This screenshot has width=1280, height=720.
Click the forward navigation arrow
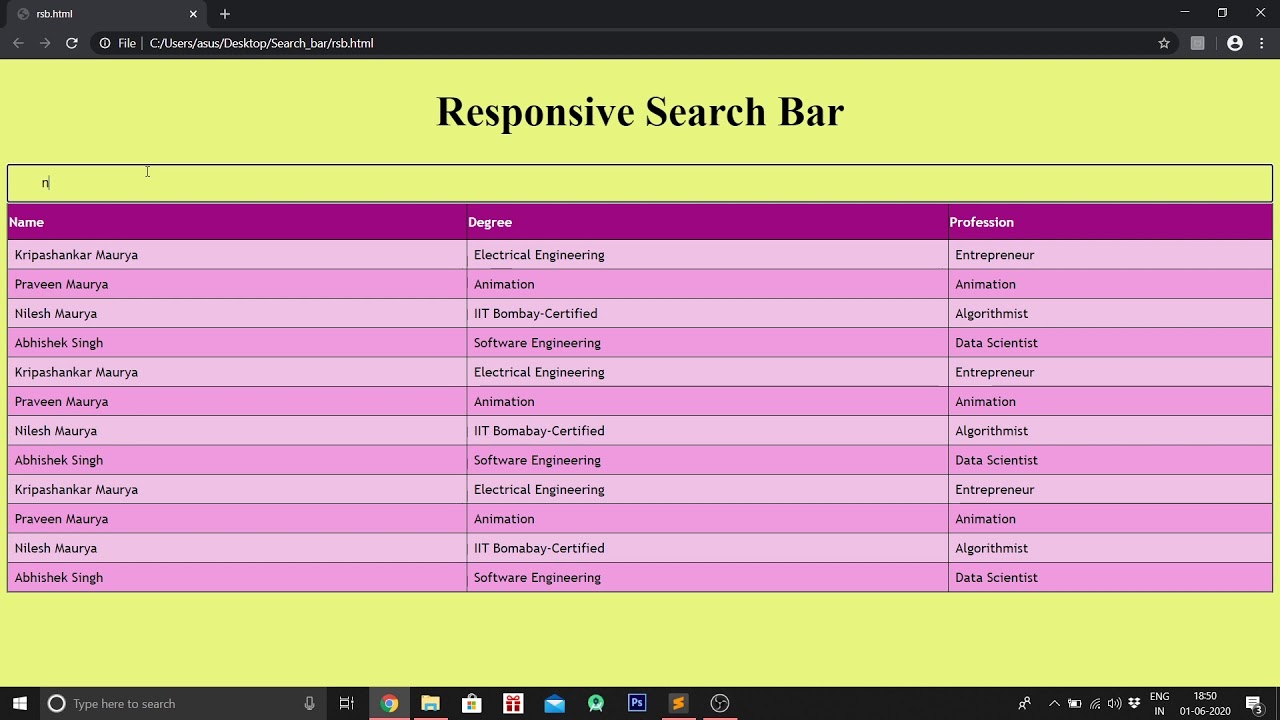45,43
